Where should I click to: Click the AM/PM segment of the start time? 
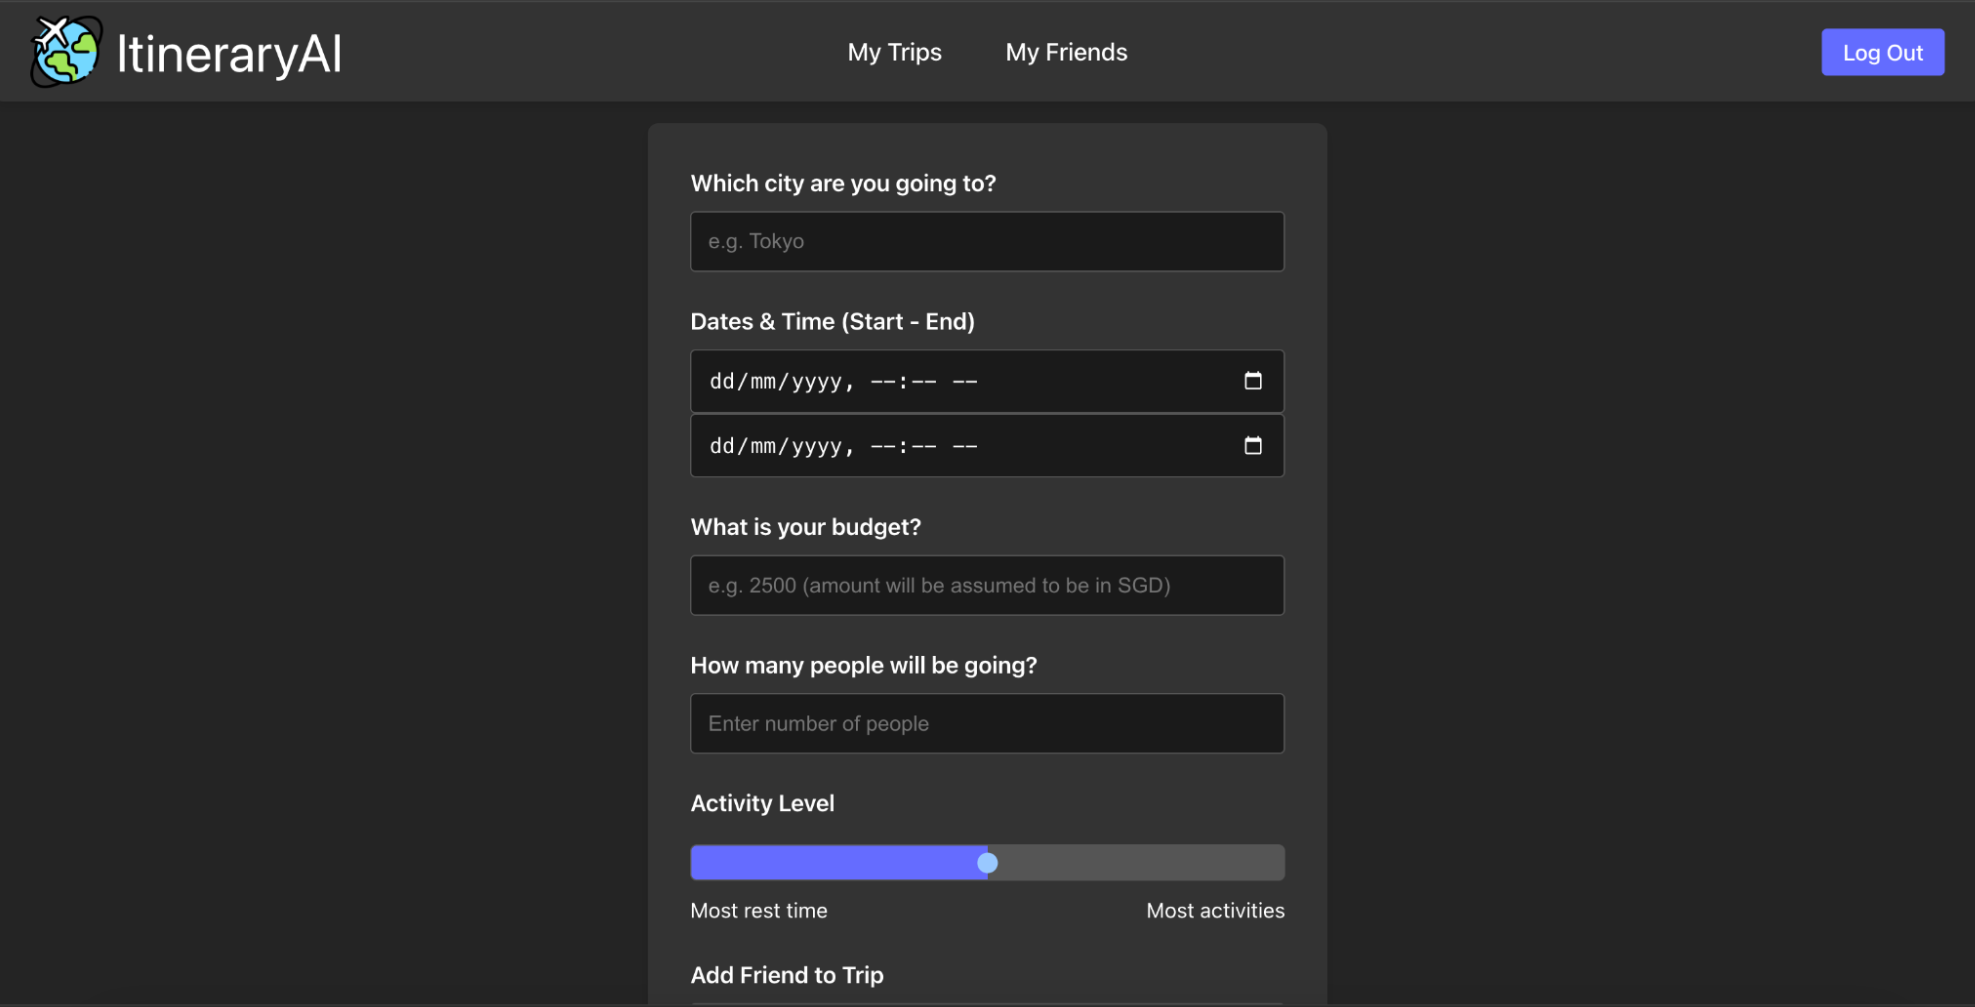pos(966,380)
